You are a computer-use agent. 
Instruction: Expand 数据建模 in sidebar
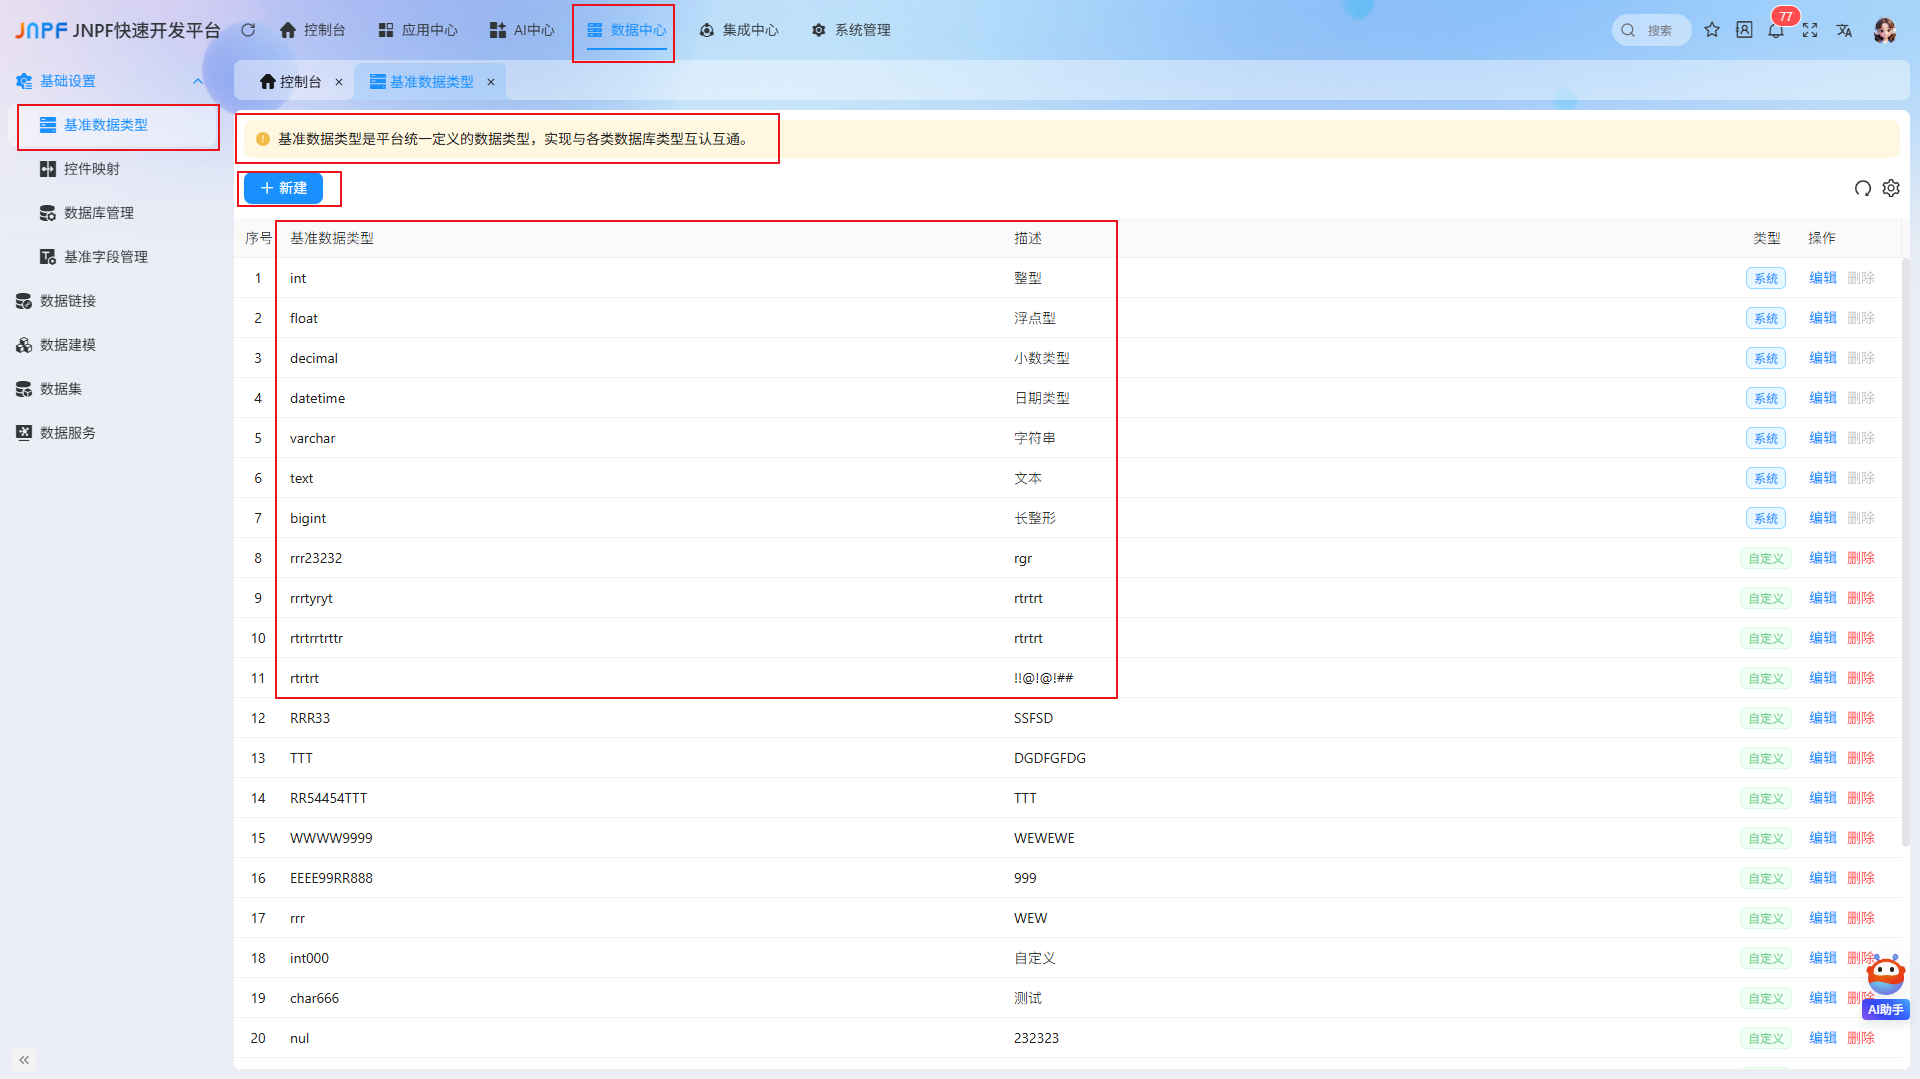pyautogui.click(x=67, y=345)
